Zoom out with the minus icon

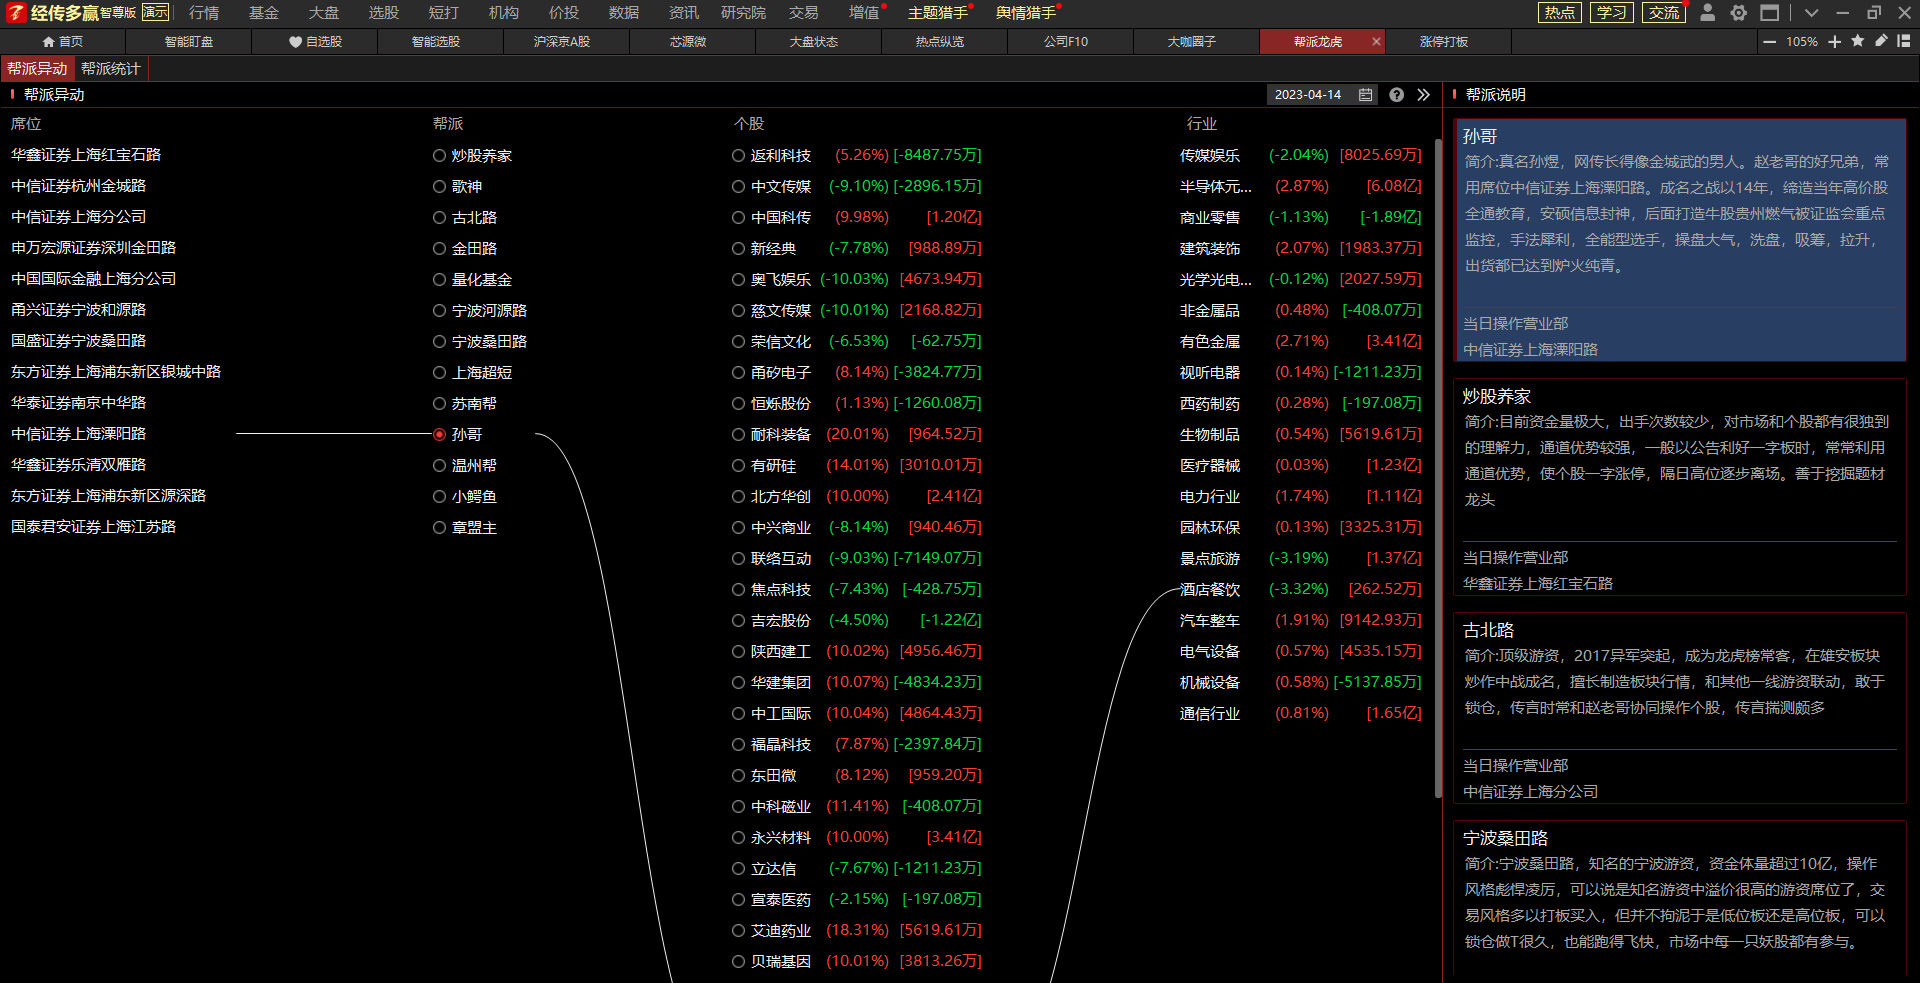[1770, 42]
